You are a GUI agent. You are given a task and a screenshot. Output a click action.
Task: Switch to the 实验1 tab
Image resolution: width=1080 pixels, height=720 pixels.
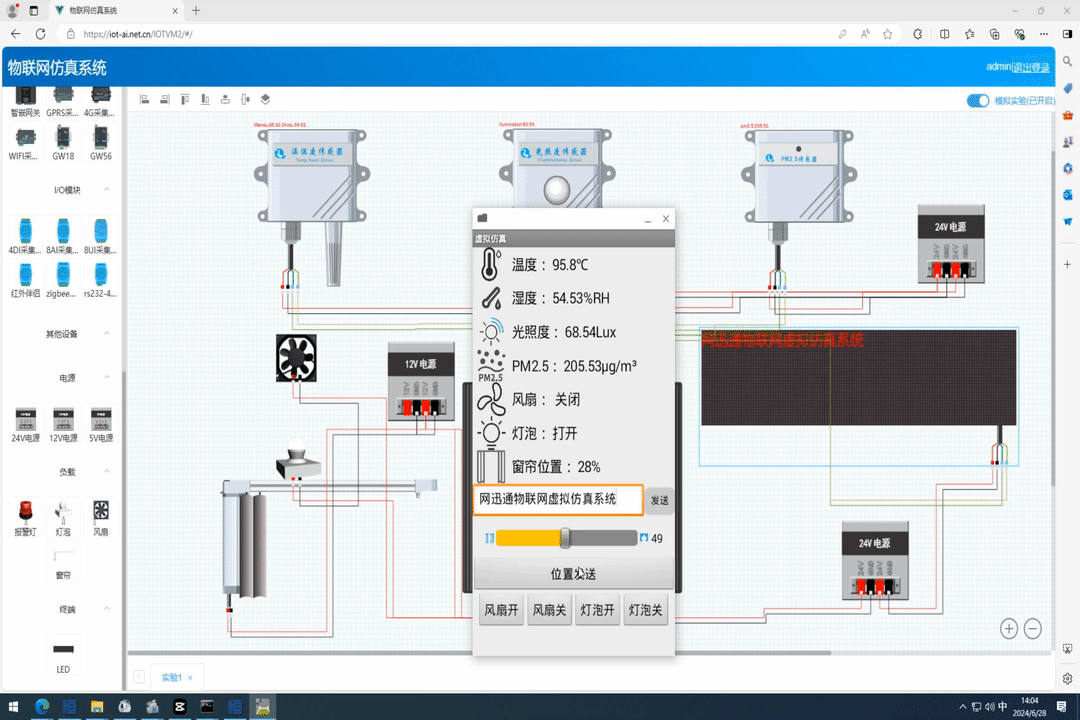173,677
